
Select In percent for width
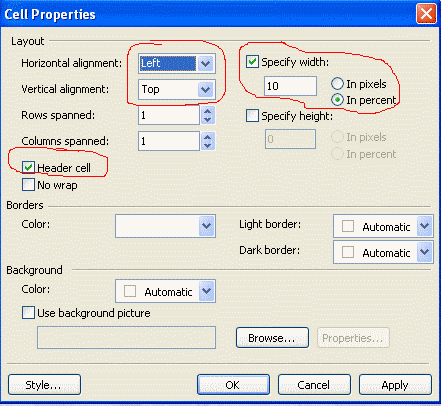337,100
